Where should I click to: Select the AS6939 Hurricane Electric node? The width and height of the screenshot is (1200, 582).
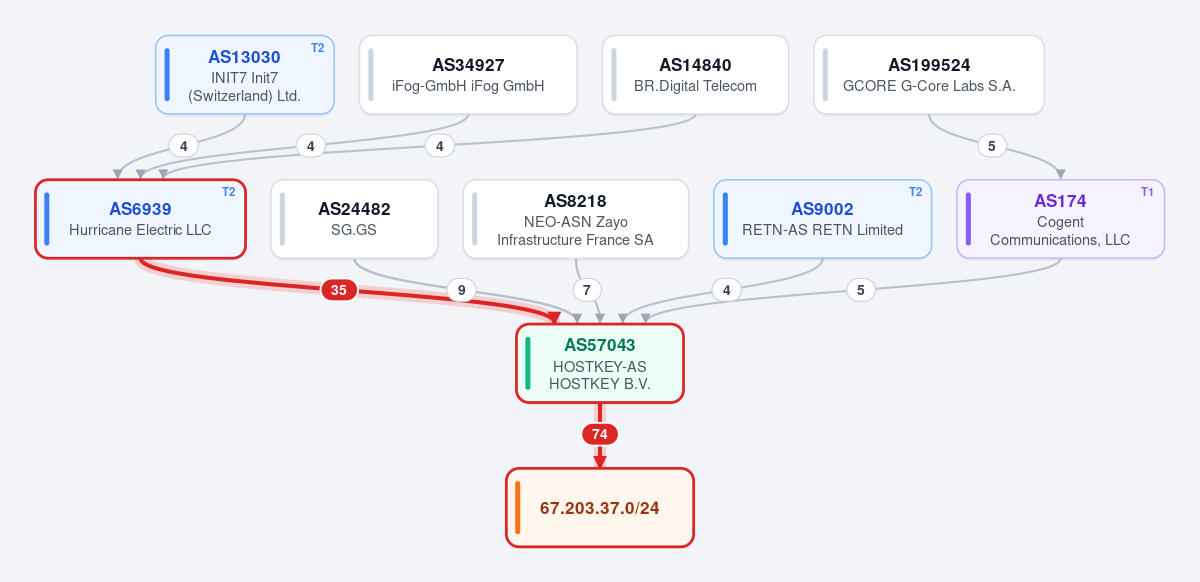click(x=140, y=219)
